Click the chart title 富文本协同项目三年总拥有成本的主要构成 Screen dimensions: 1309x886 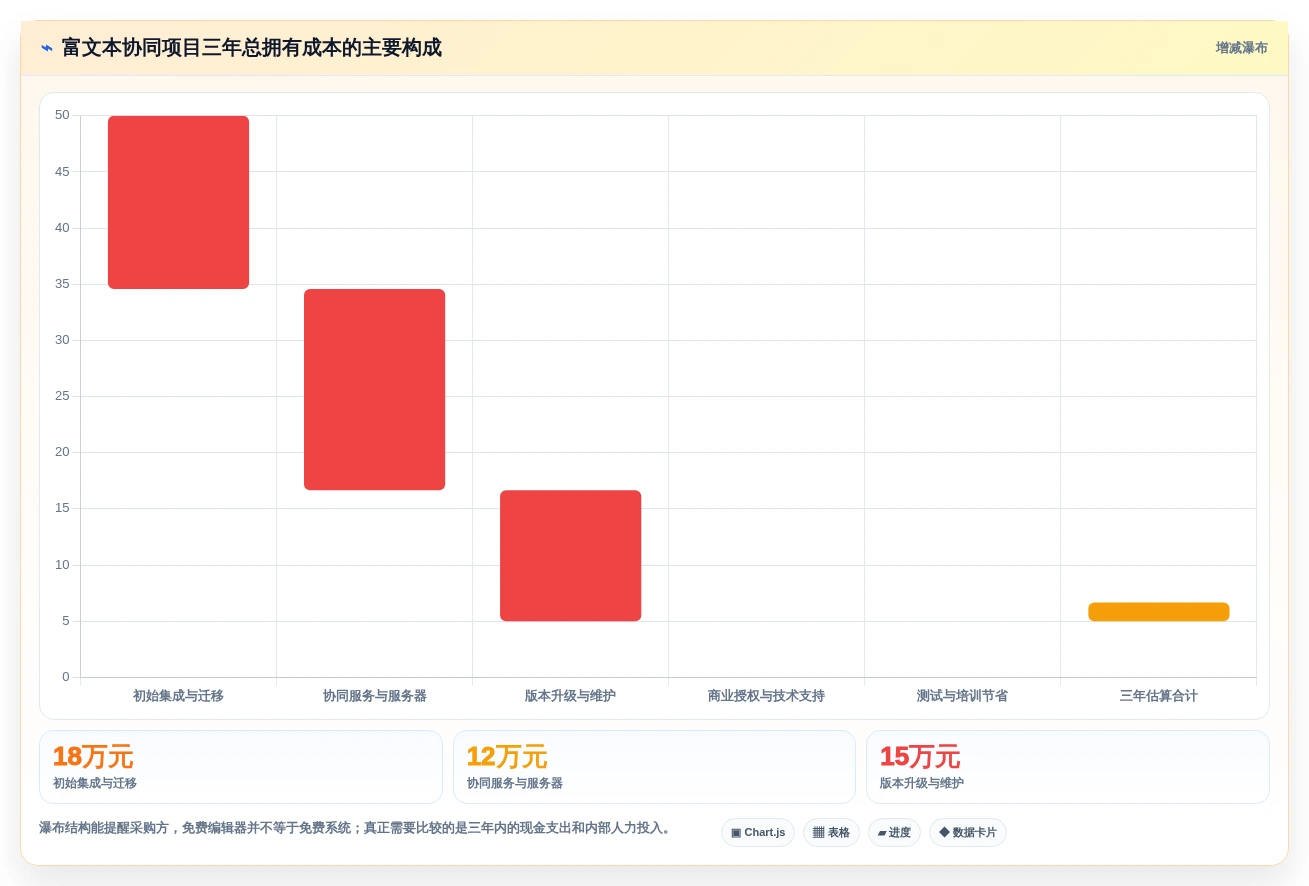pyautogui.click(x=251, y=48)
